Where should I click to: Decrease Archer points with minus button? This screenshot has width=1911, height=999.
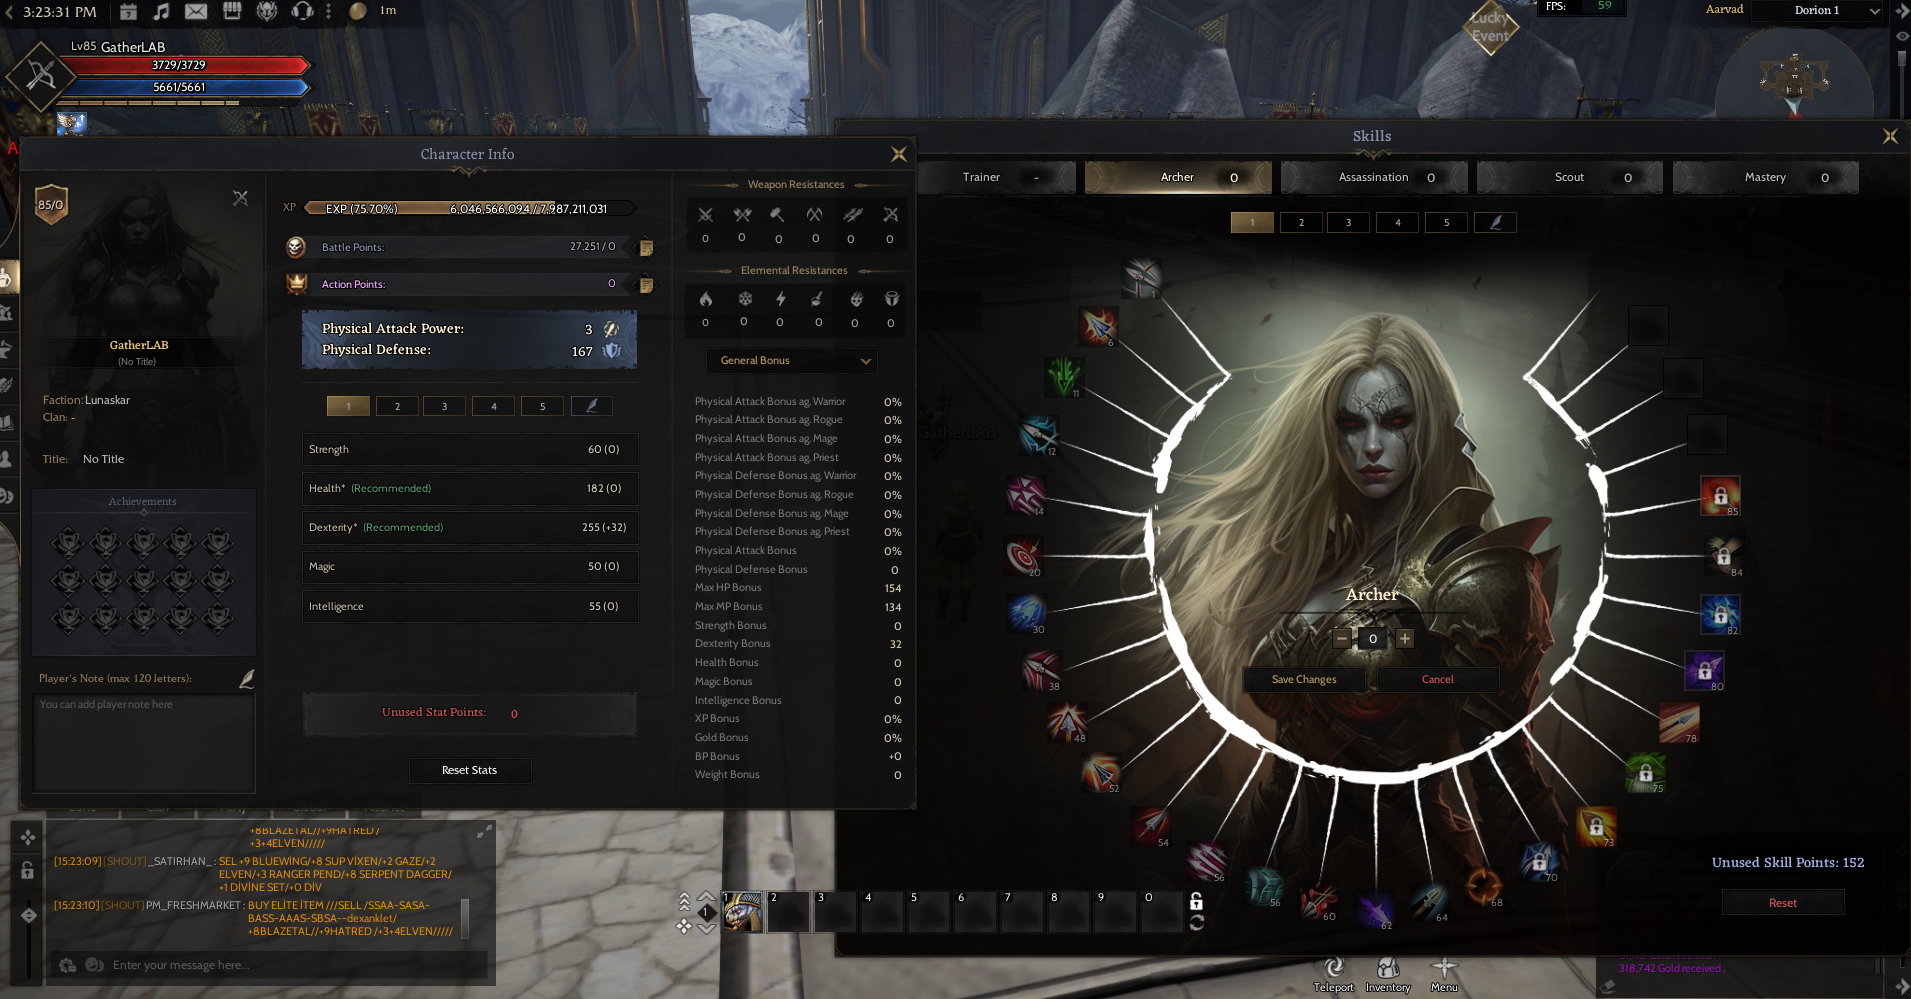tap(1342, 638)
